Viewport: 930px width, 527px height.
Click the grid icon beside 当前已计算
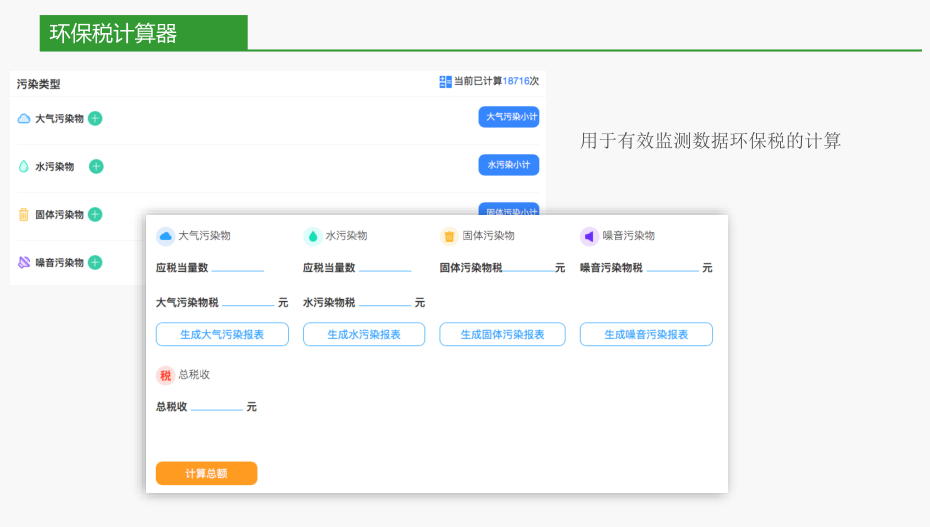click(x=445, y=82)
